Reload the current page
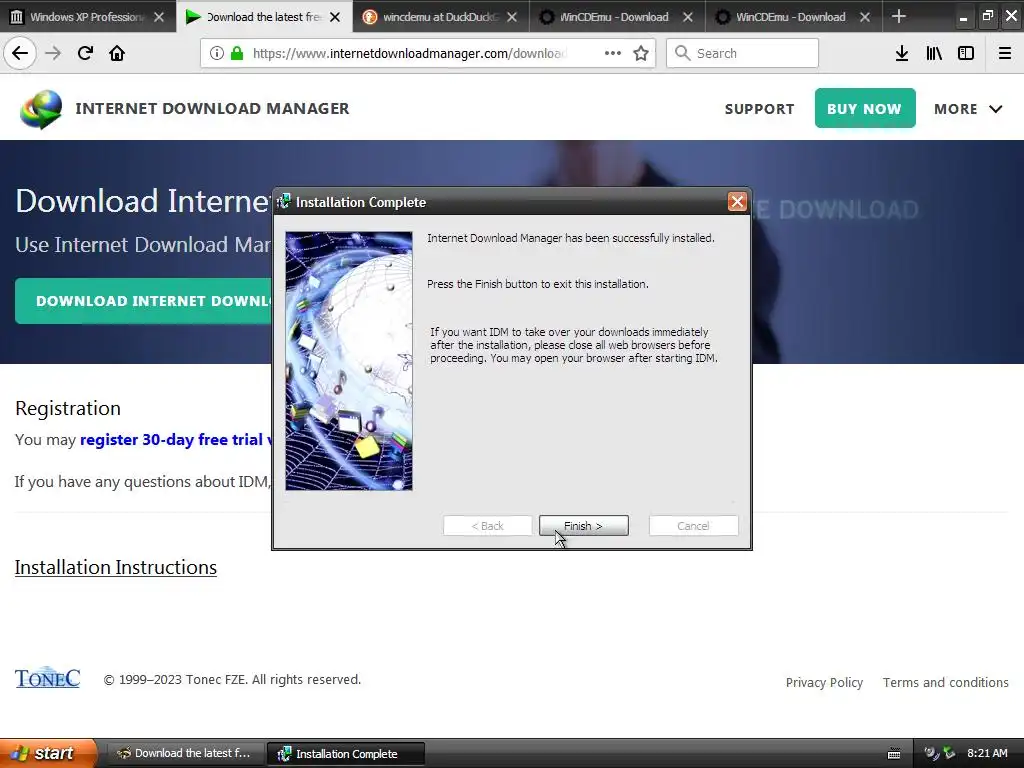This screenshot has height=768, width=1024. point(85,53)
